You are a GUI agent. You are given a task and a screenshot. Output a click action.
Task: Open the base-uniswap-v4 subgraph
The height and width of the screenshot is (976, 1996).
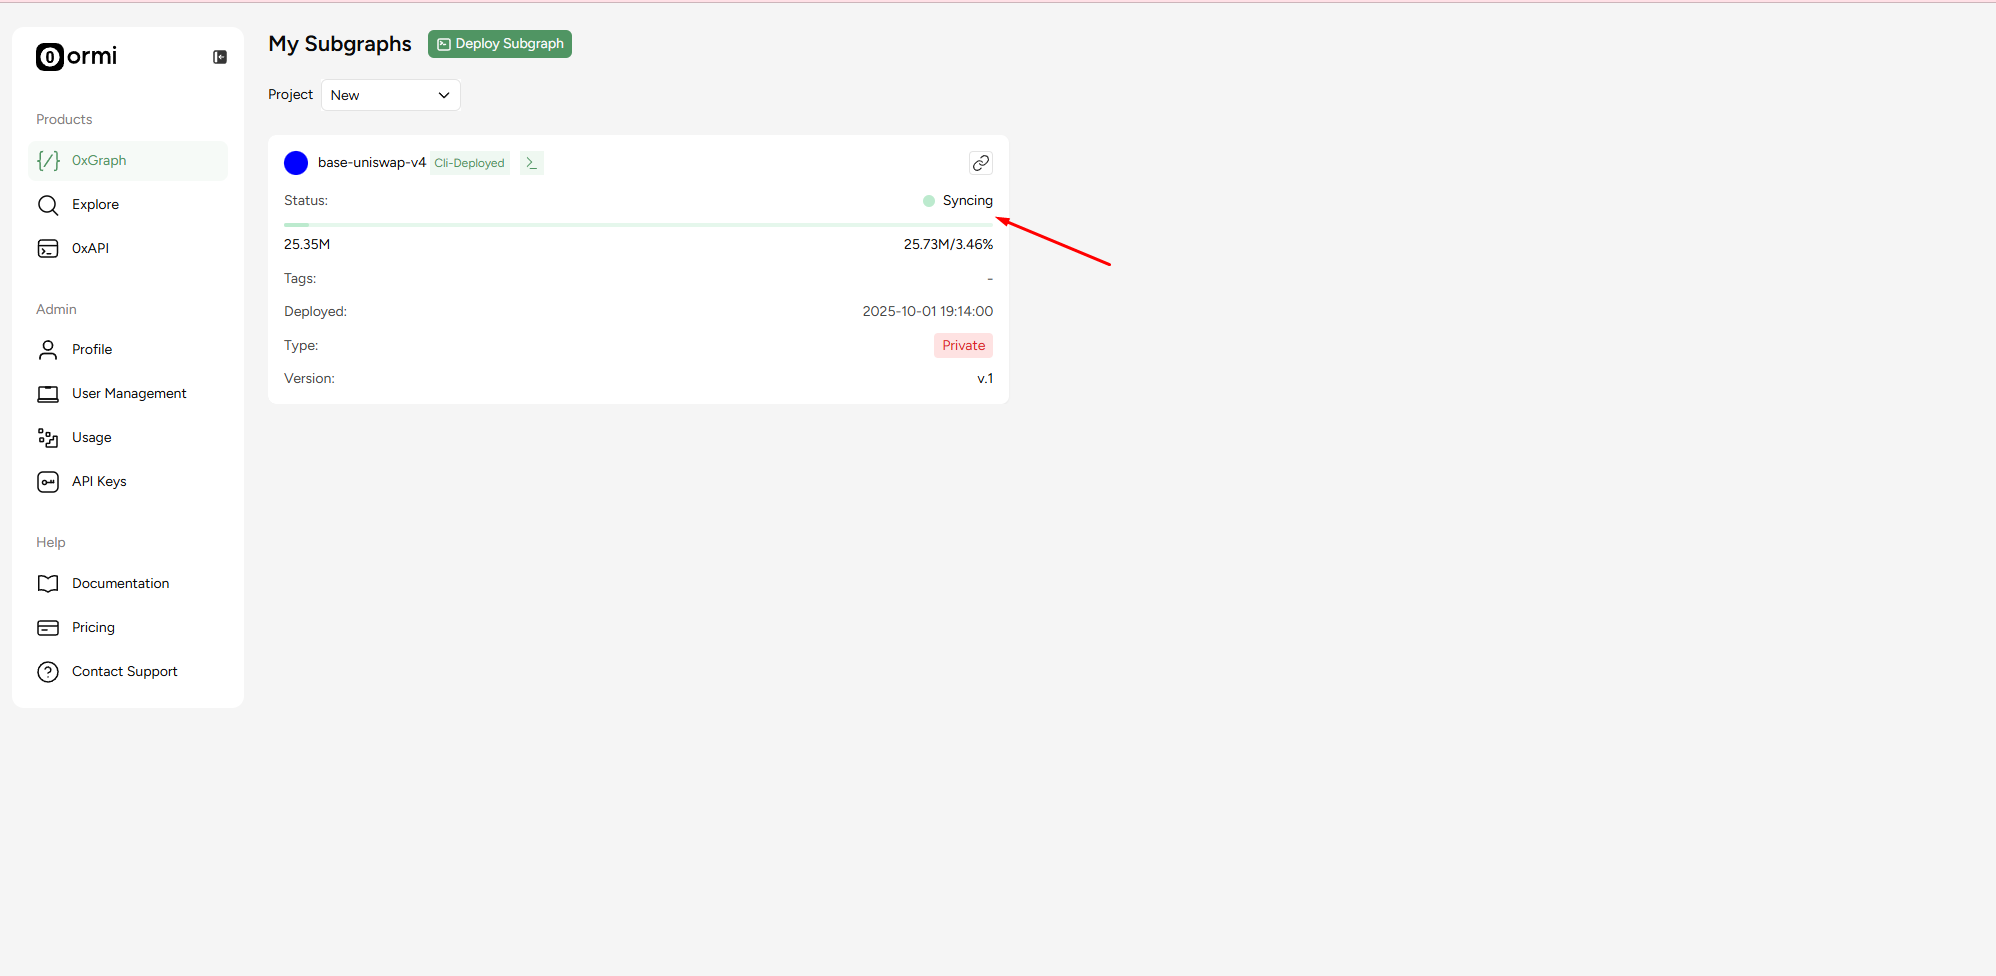pos(372,163)
